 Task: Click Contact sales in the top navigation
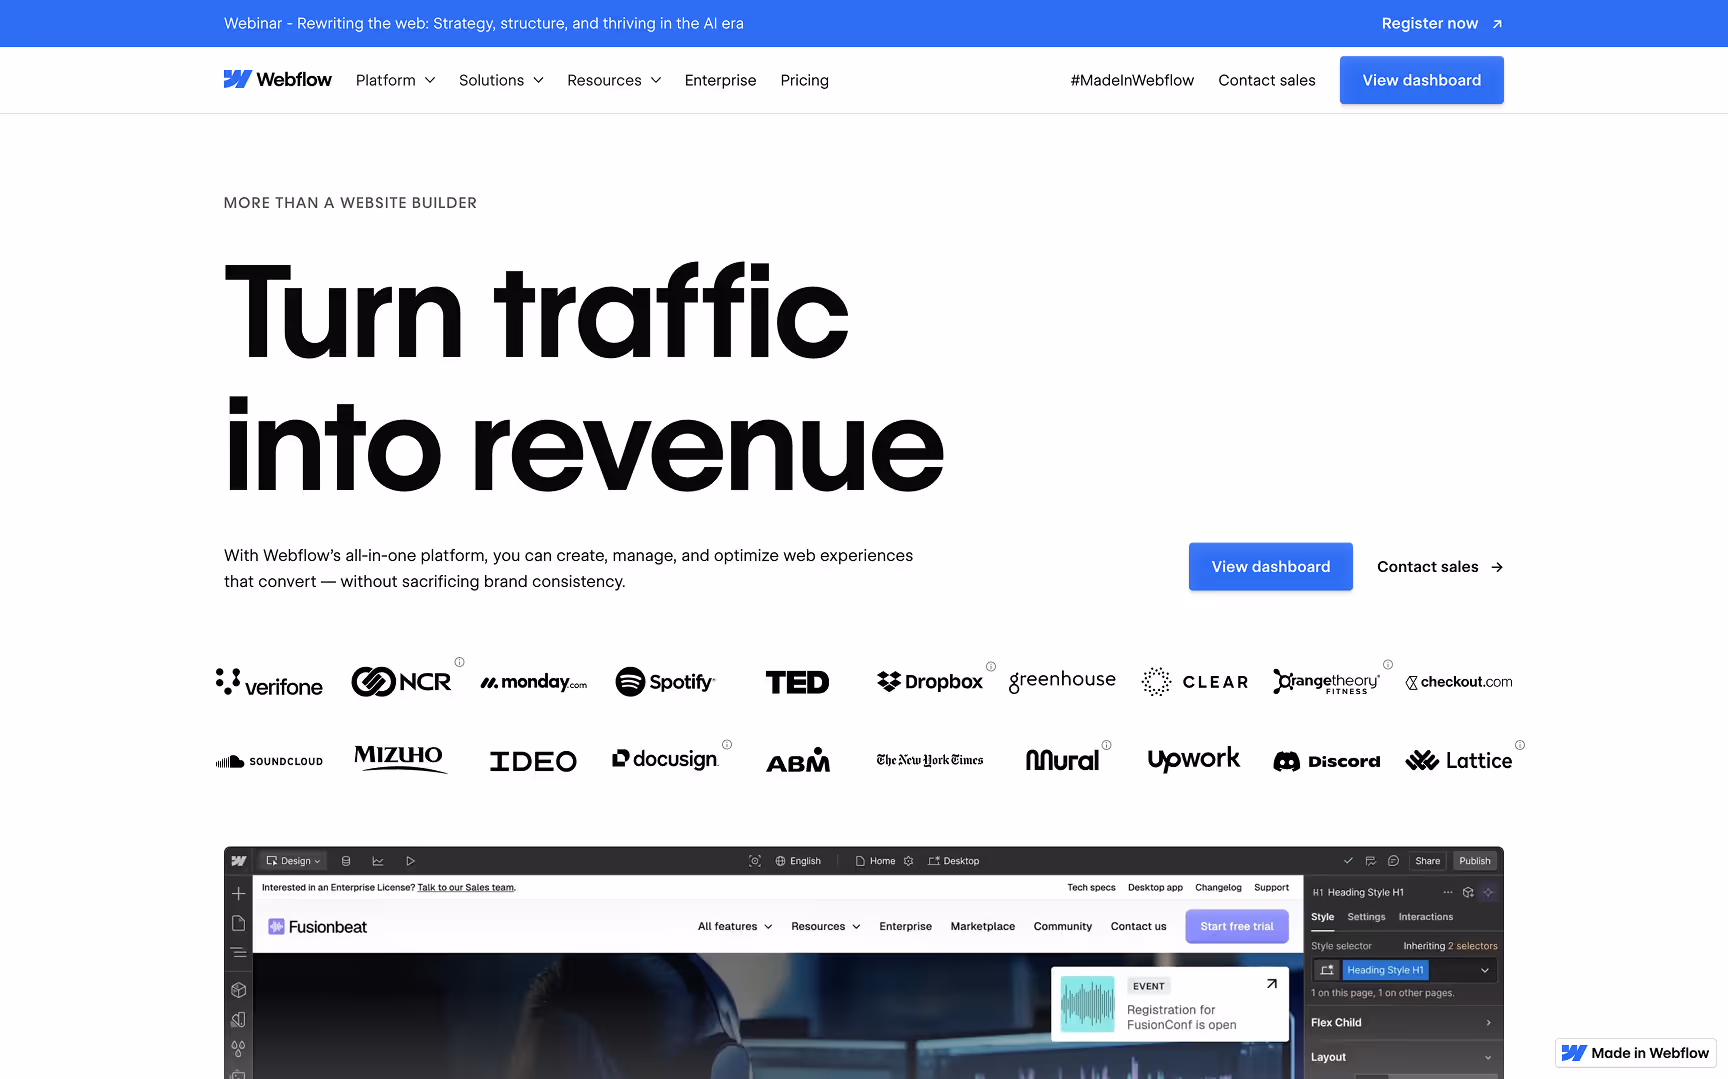(1267, 80)
